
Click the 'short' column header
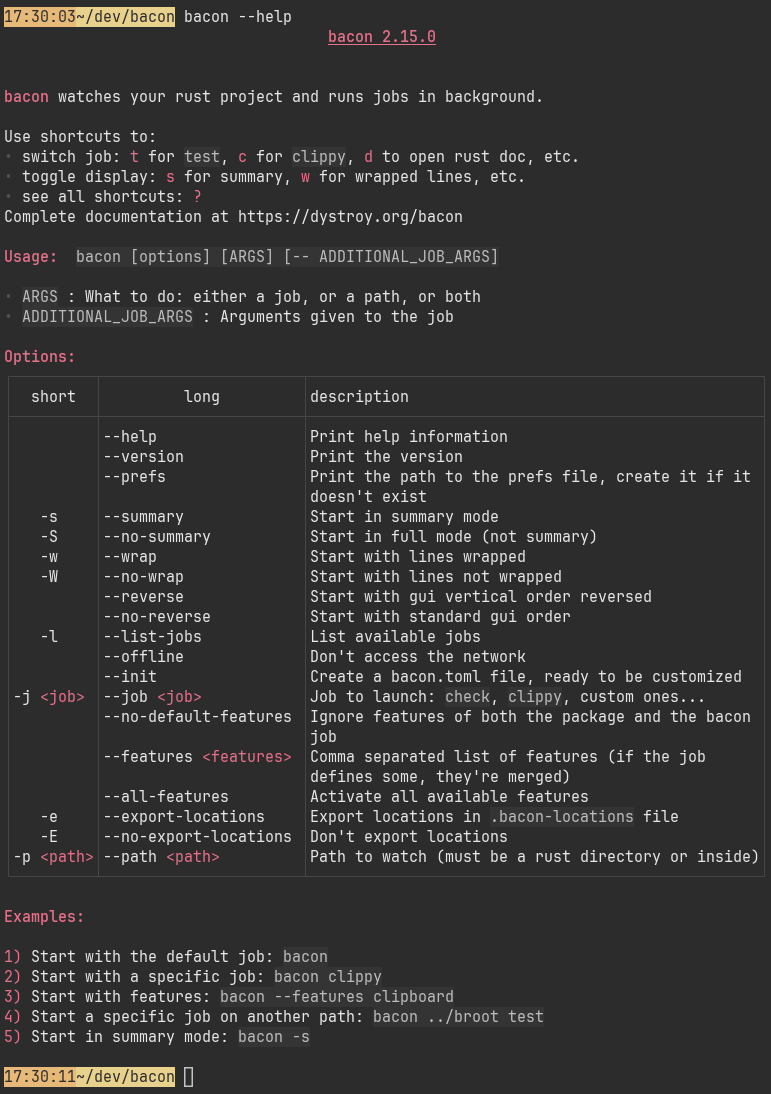[53, 397]
